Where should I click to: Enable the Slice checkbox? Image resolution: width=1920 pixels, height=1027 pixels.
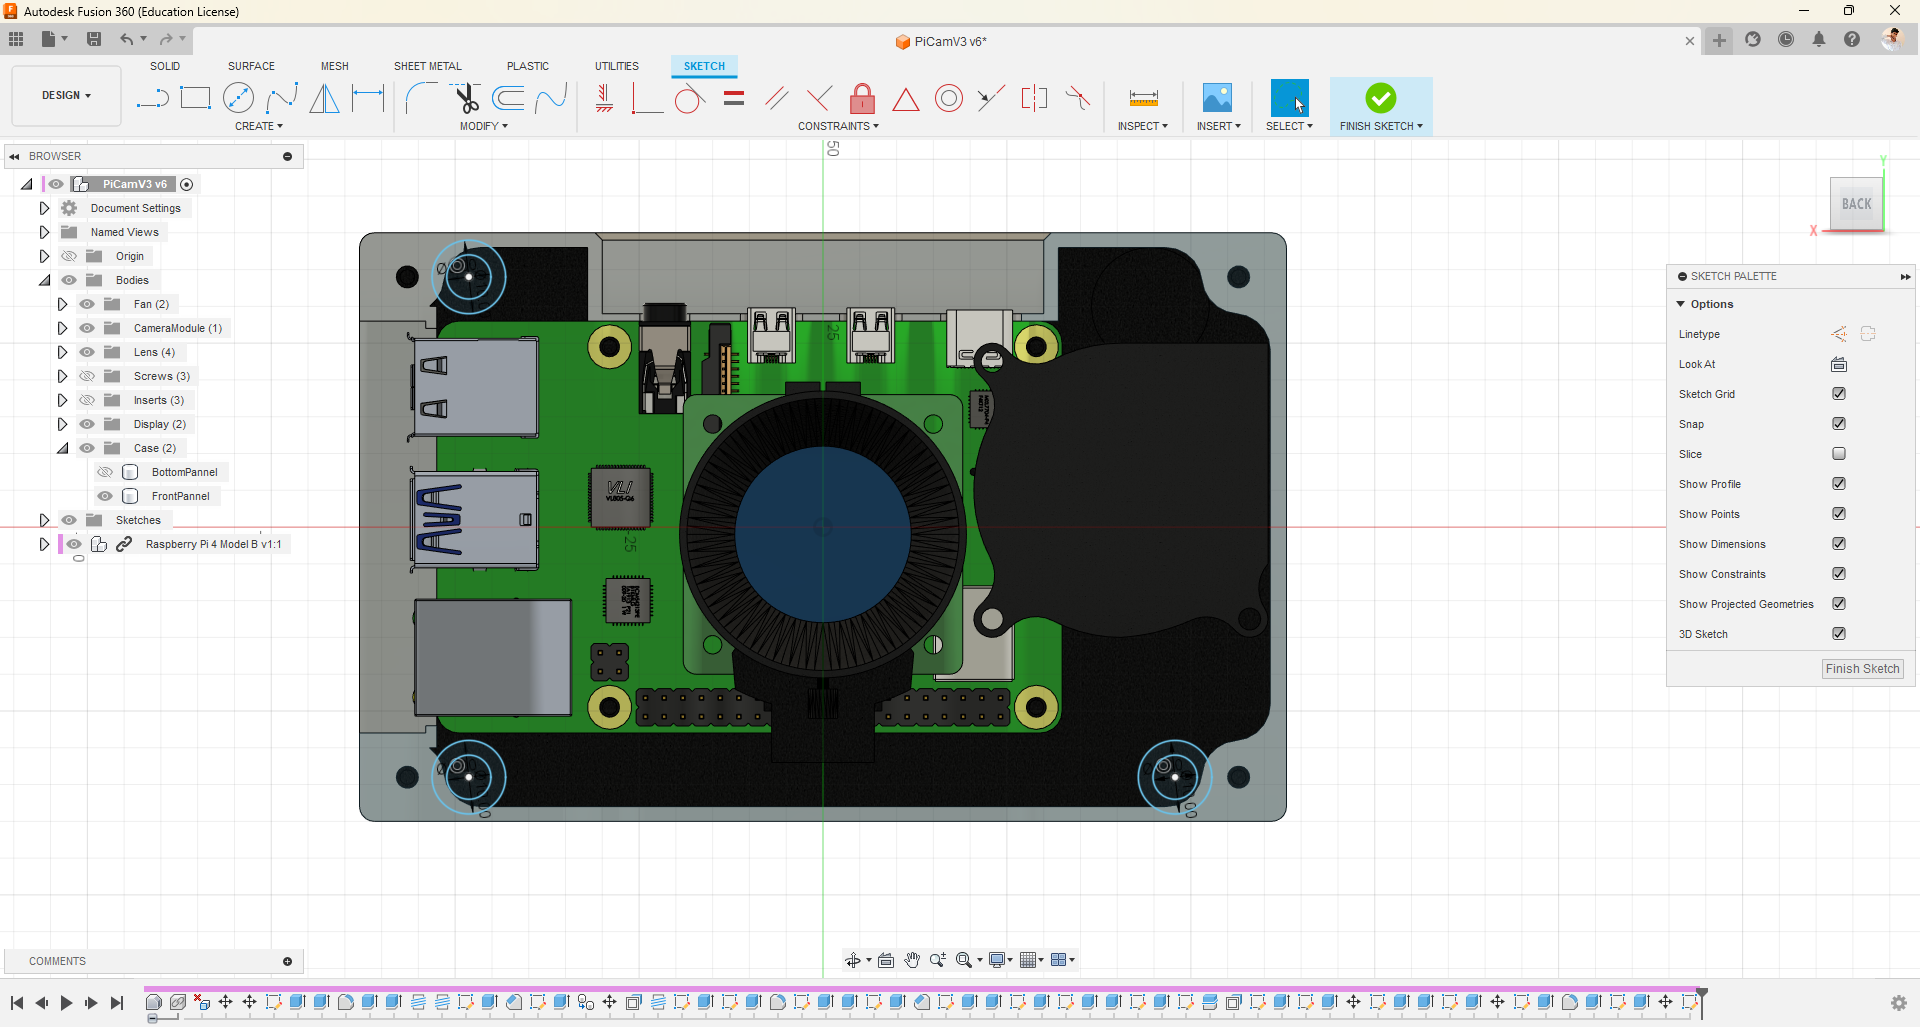[1839, 454]
